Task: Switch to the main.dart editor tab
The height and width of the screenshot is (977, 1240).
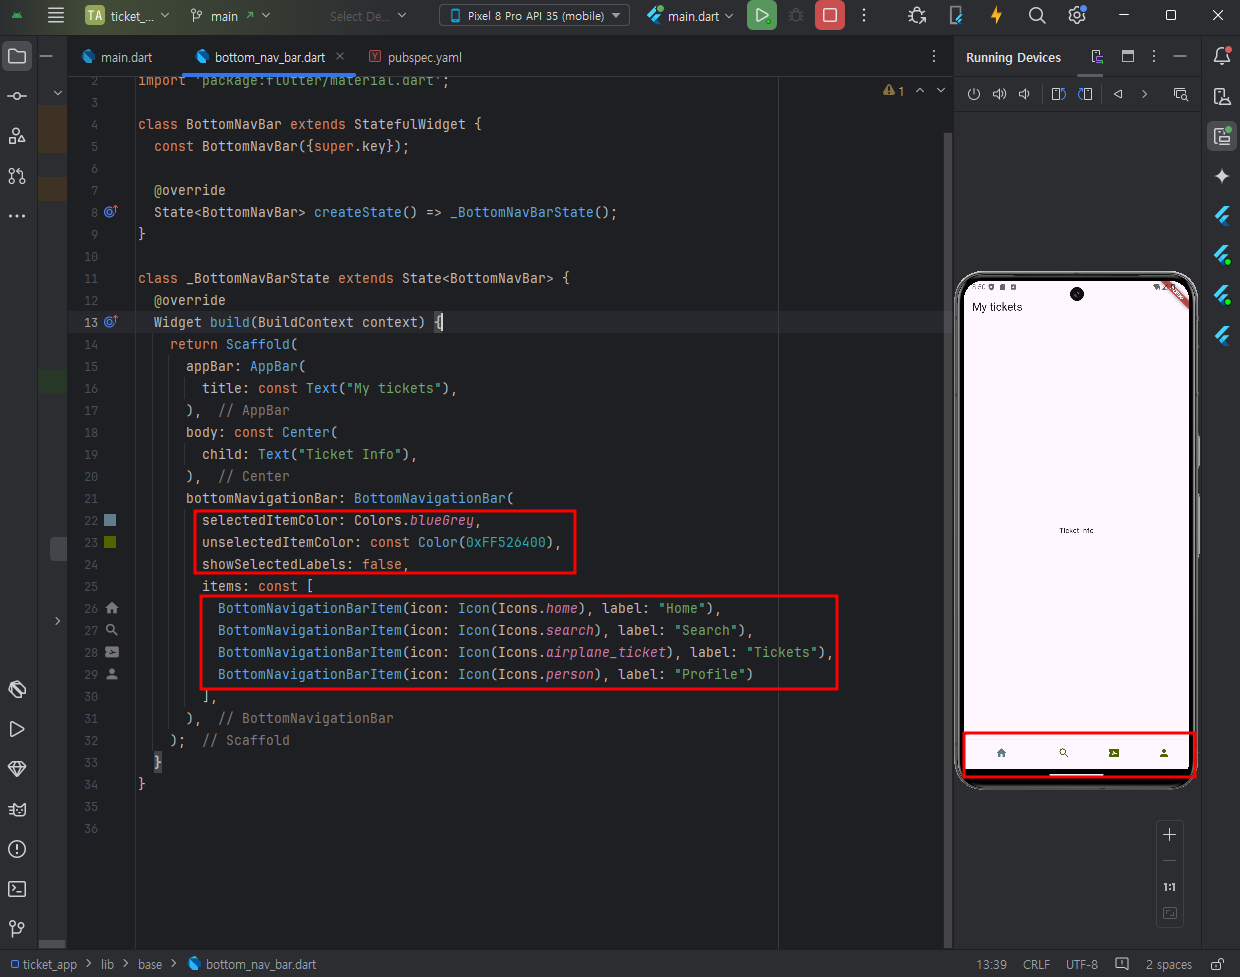Action: click(x=117, y=57)
